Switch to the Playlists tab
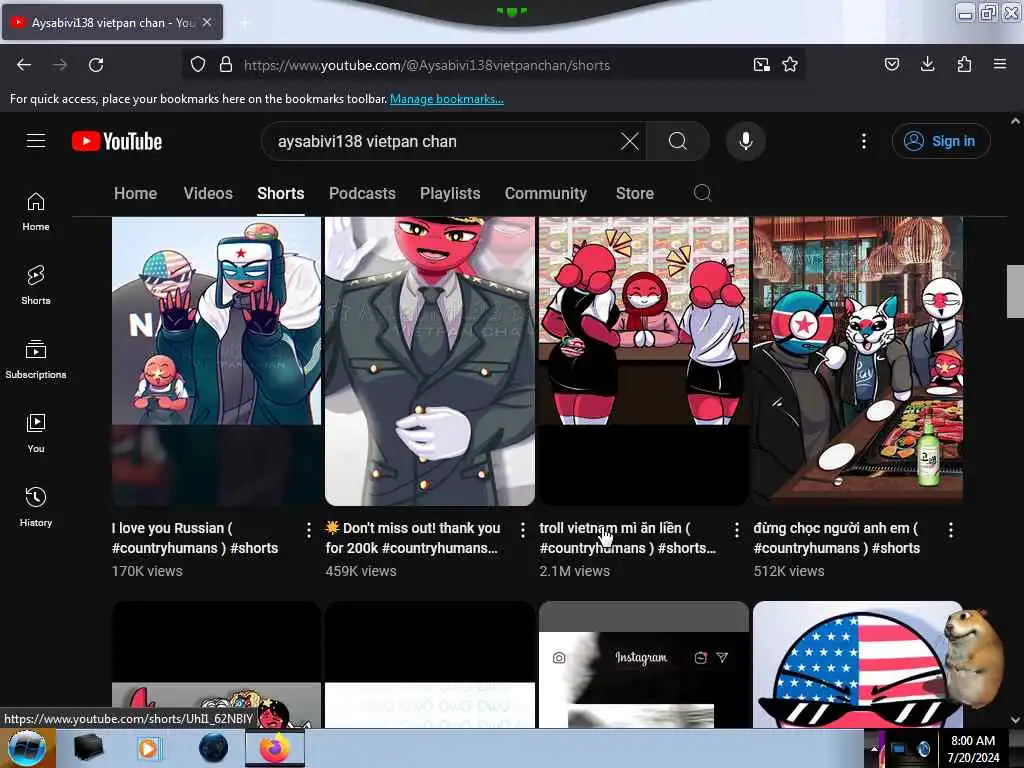The image size is (1024, 768). [x=450, y=193]
